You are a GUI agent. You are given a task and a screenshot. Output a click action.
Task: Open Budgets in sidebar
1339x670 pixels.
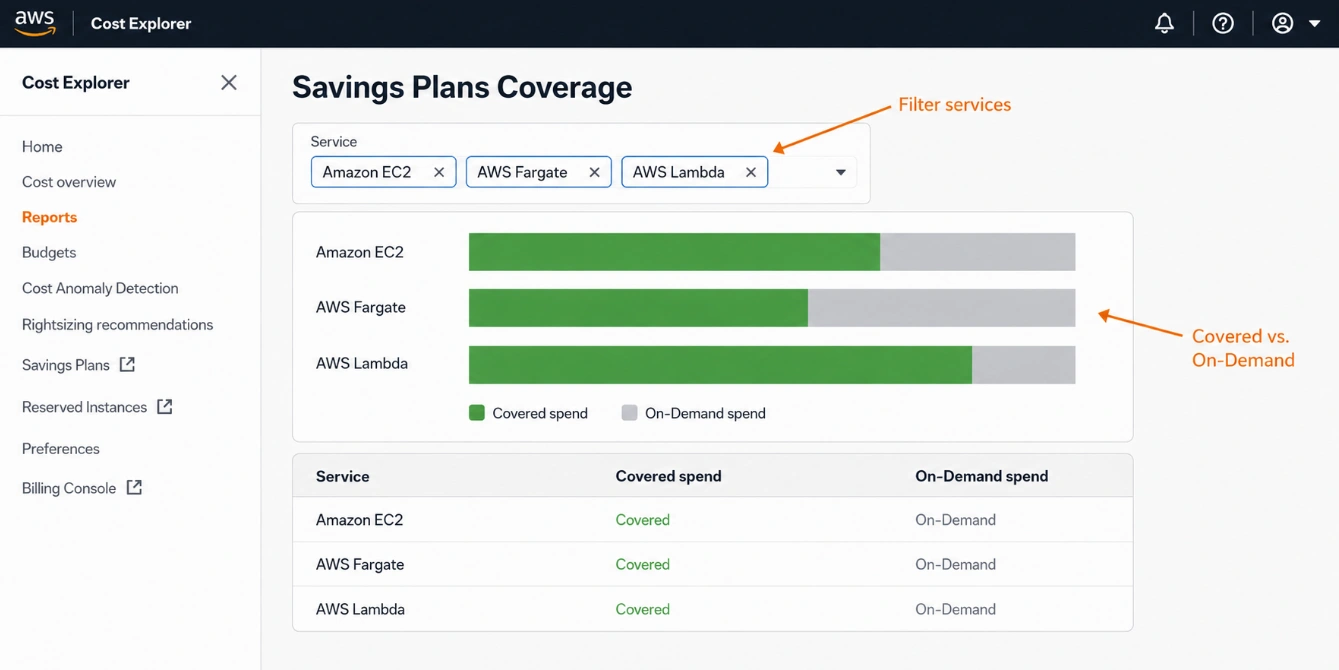pos(49,253)
